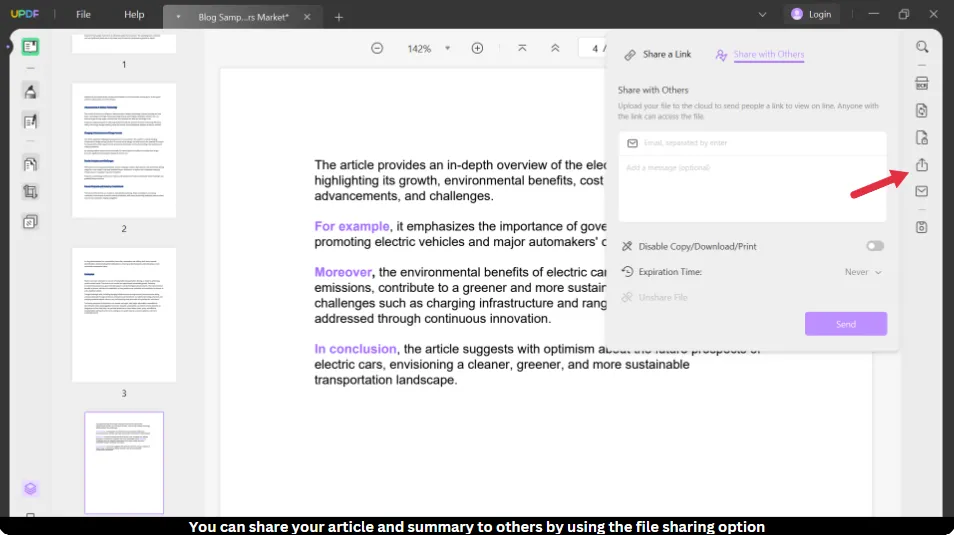Open the Protect PDF lock icon
954x535 pixels.
[x=922, y=138]
